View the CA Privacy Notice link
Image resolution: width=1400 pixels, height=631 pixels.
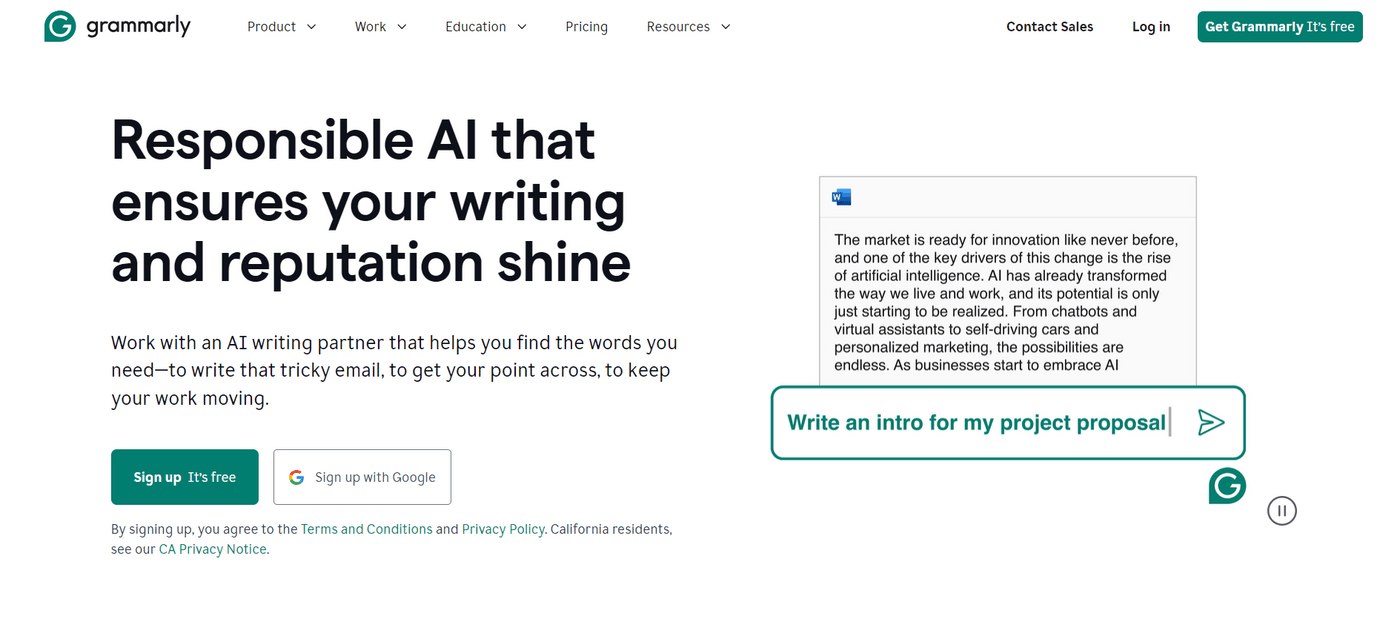tap(213, 549)
